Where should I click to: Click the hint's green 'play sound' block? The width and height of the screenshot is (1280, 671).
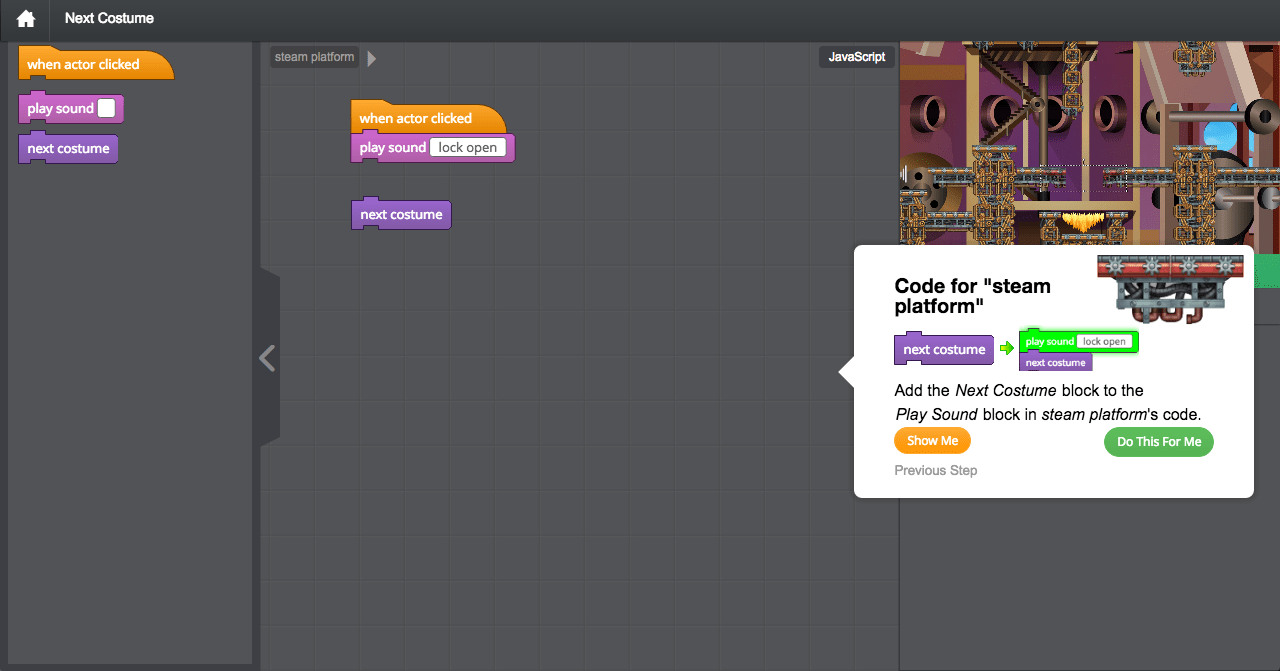1079,342
